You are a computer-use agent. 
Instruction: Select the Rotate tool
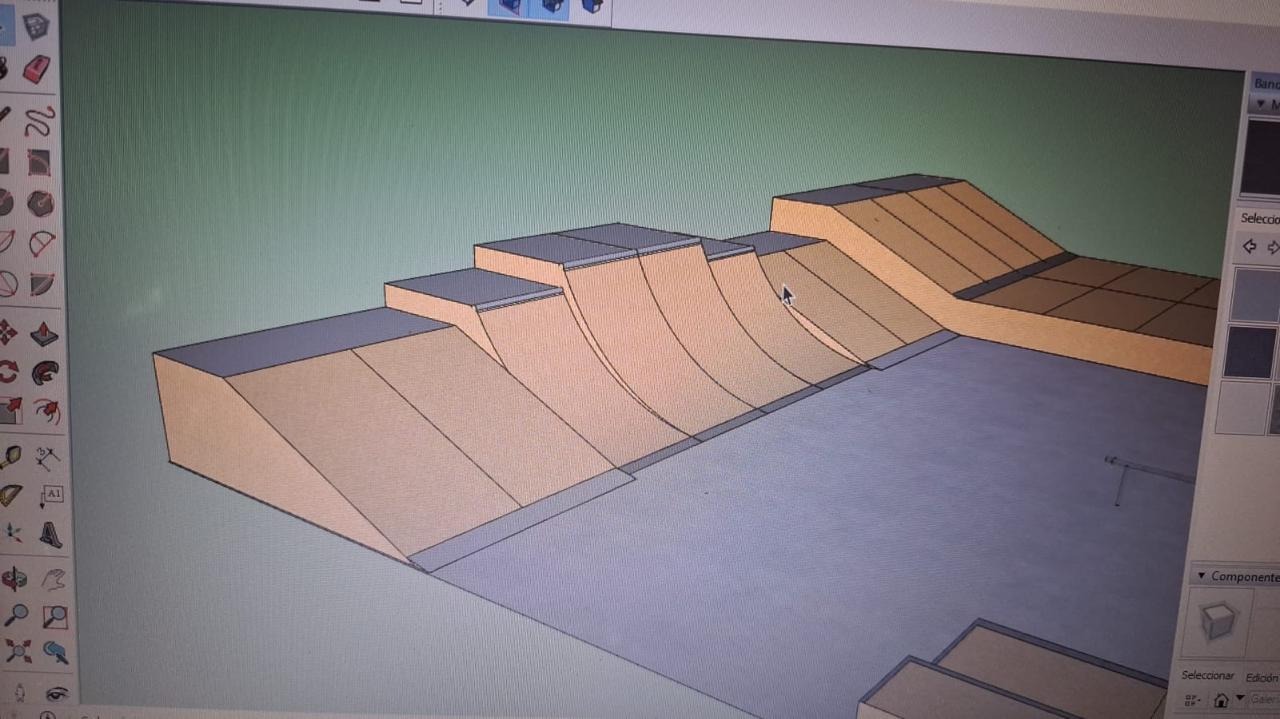(x=8, y=372)
